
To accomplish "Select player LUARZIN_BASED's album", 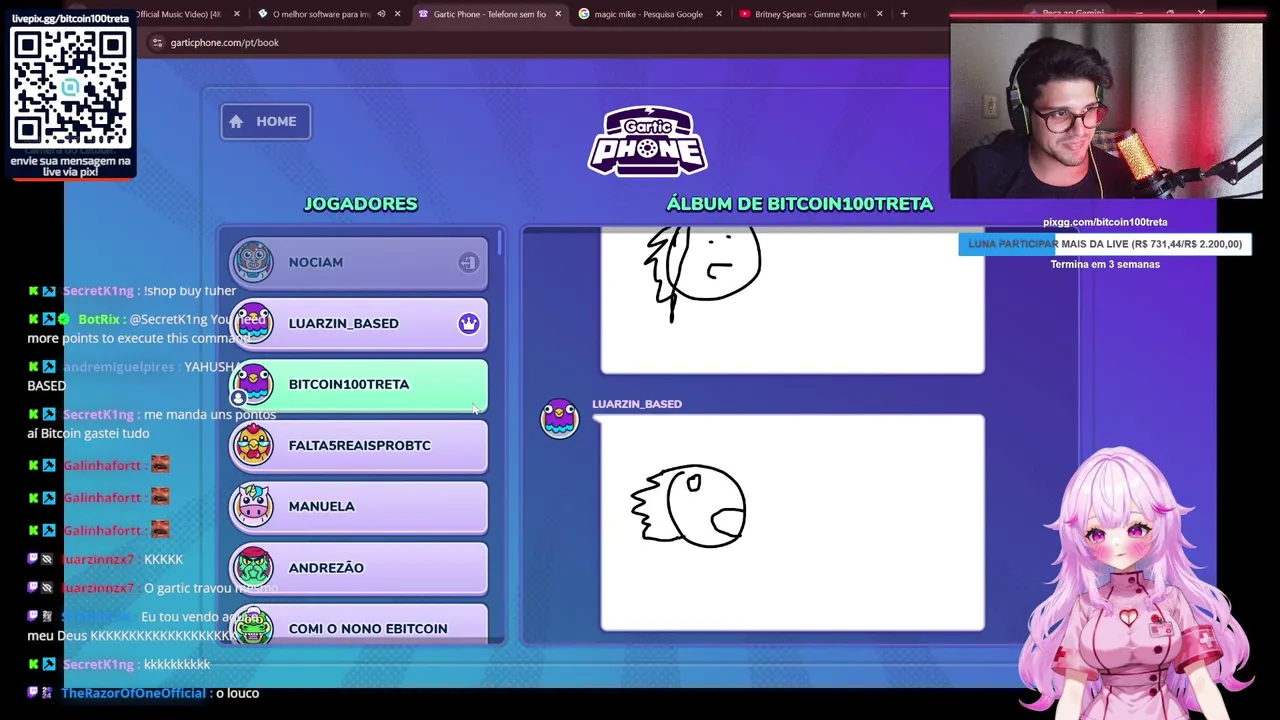I will point(359,323).
